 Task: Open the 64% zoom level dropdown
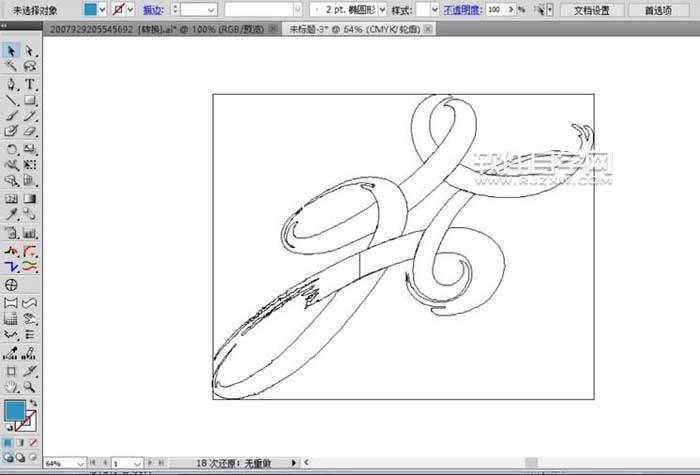[x=80, y=463]
